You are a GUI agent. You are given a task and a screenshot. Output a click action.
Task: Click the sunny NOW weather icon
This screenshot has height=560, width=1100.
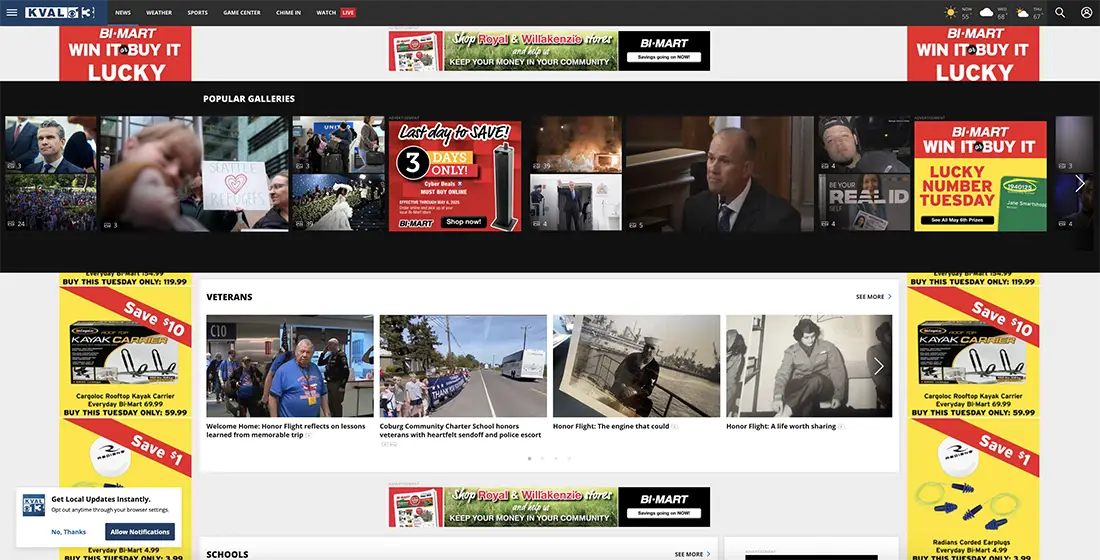pos(951,13)
